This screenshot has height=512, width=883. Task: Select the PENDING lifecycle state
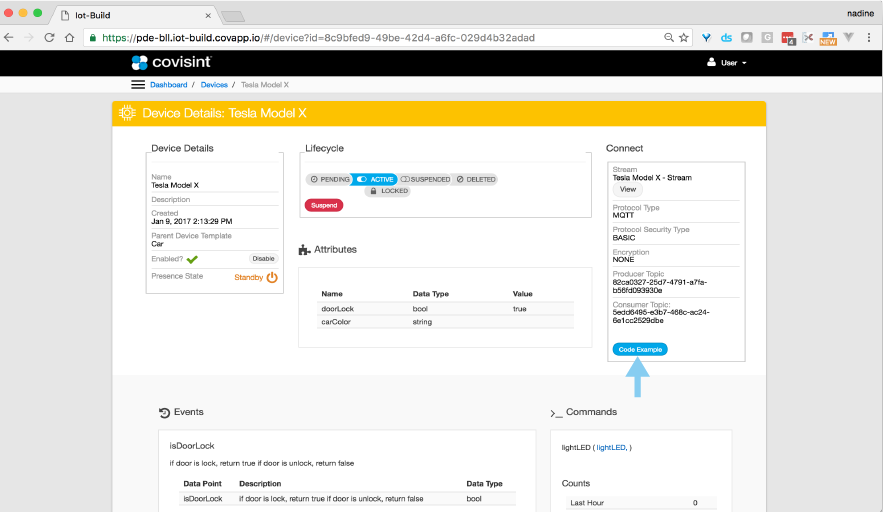[x=329, y=179]
